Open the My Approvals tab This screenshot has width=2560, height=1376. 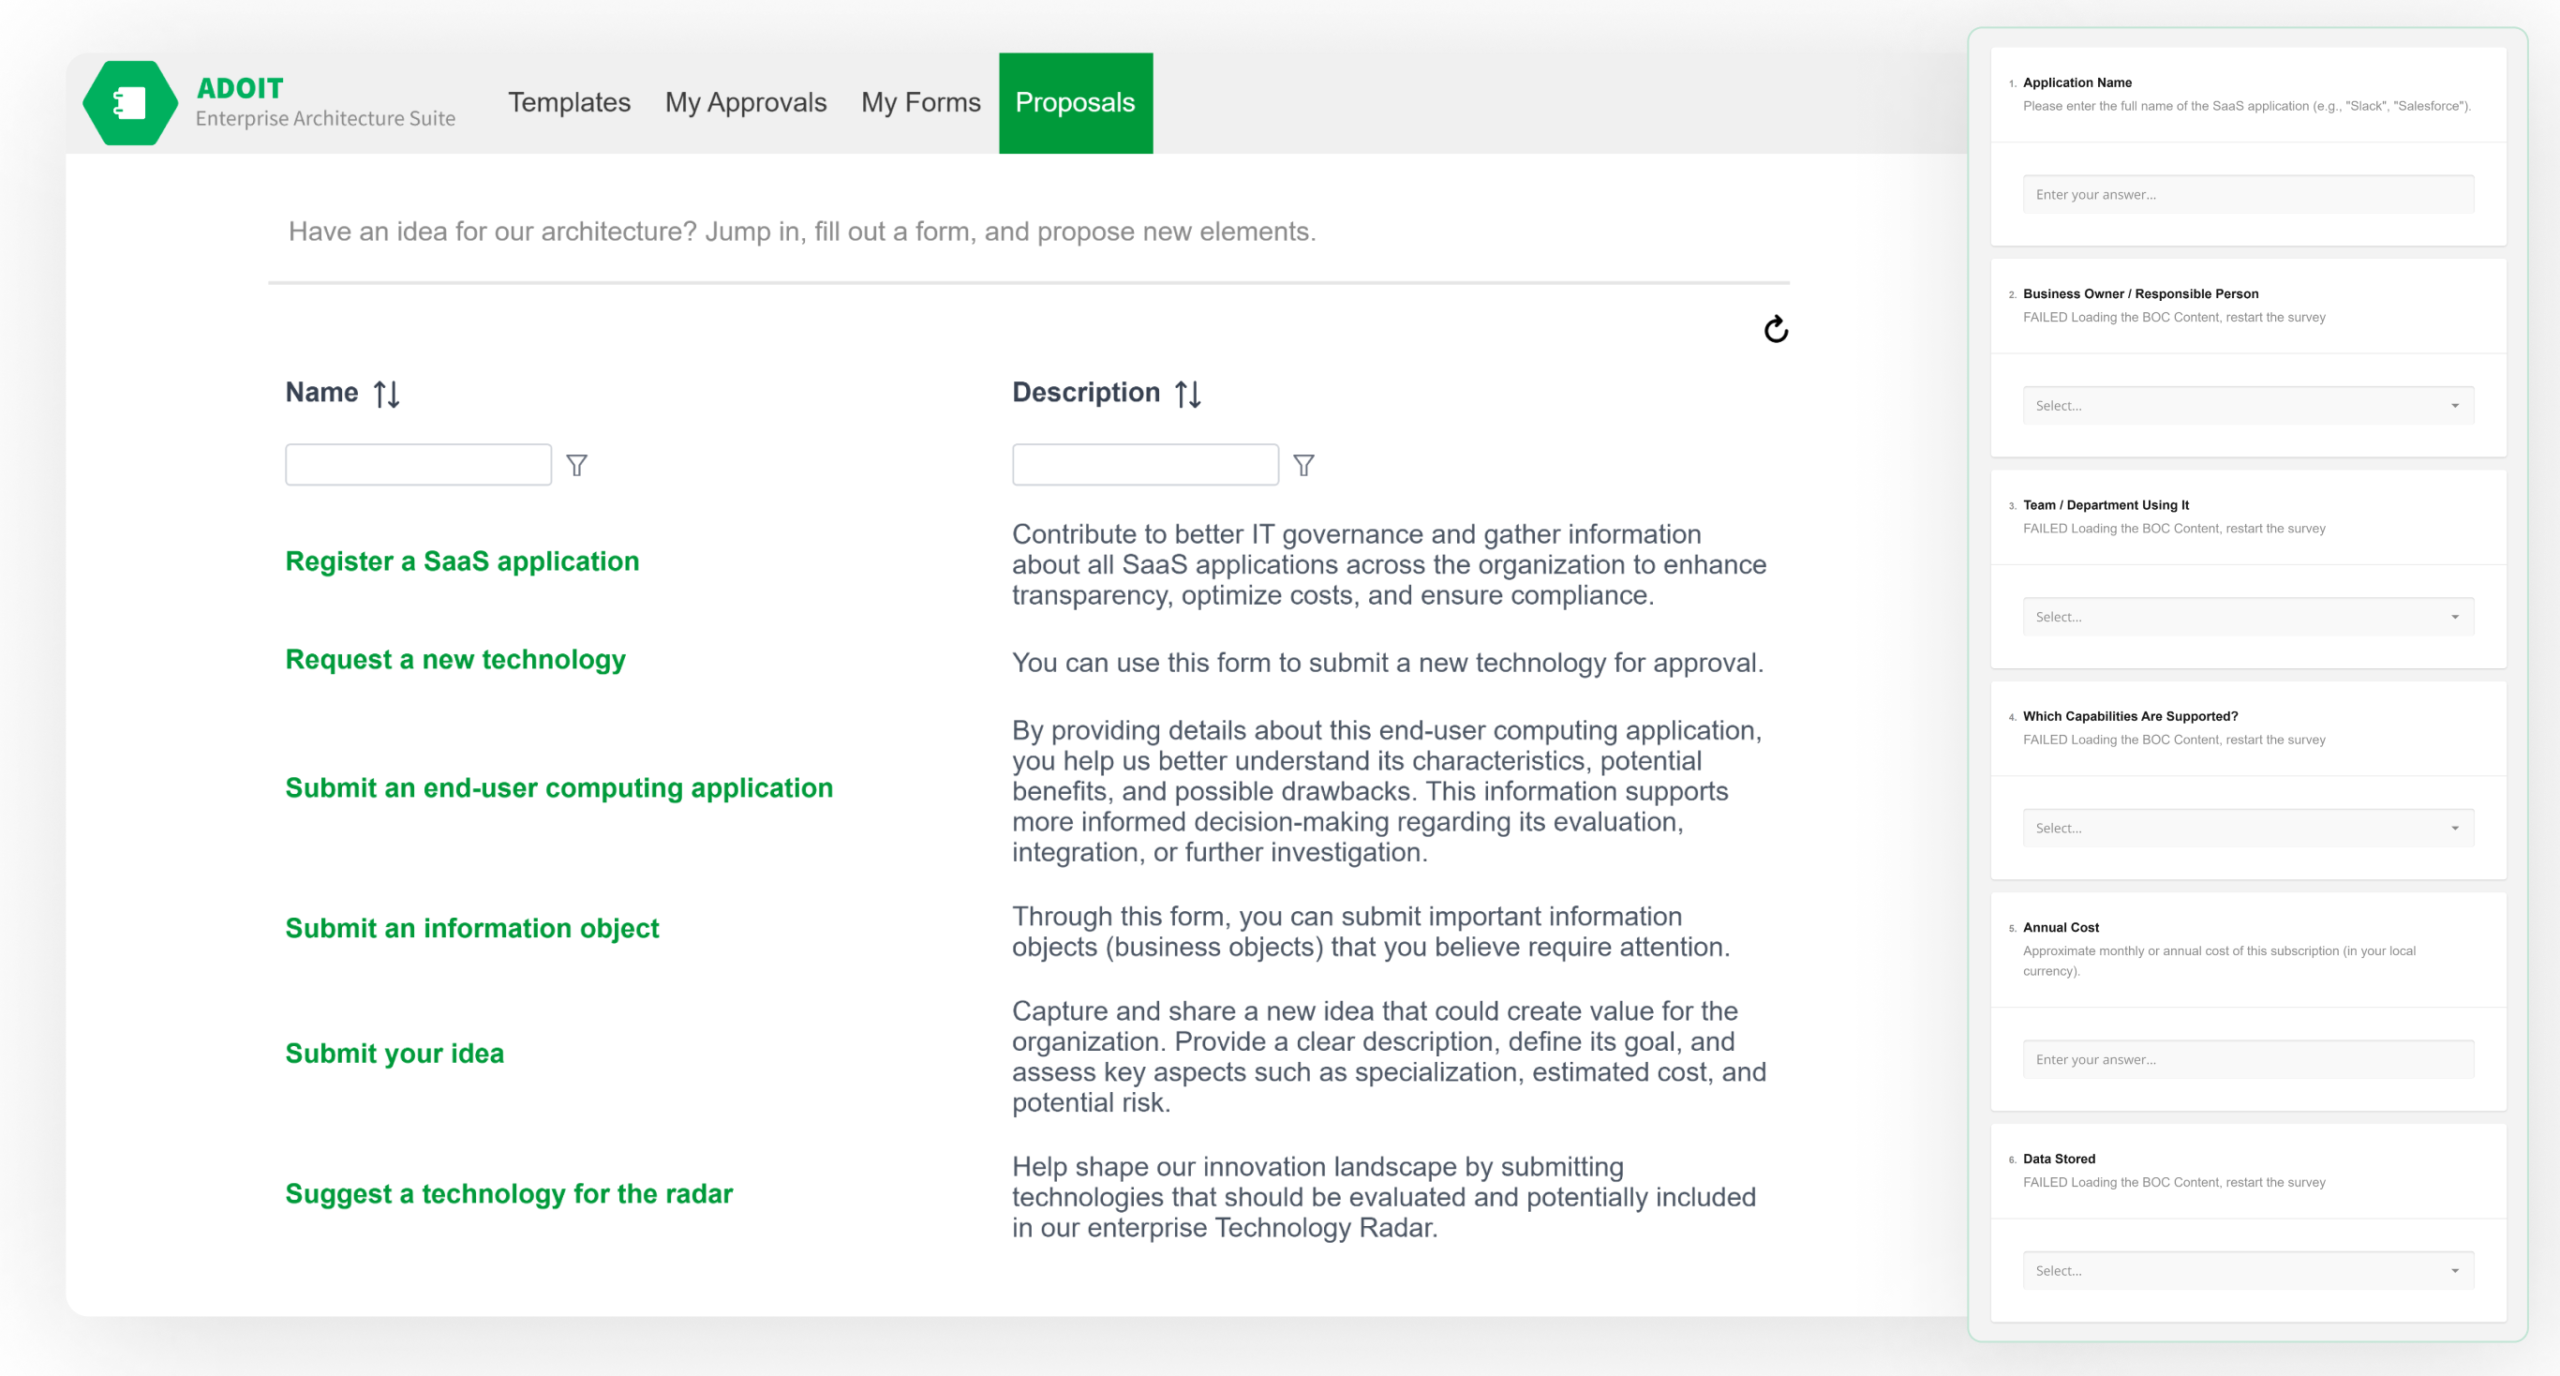746,102
